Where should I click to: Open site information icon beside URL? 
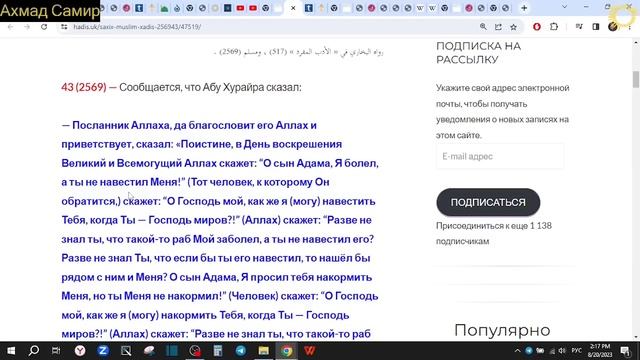(x=64, y=27)
